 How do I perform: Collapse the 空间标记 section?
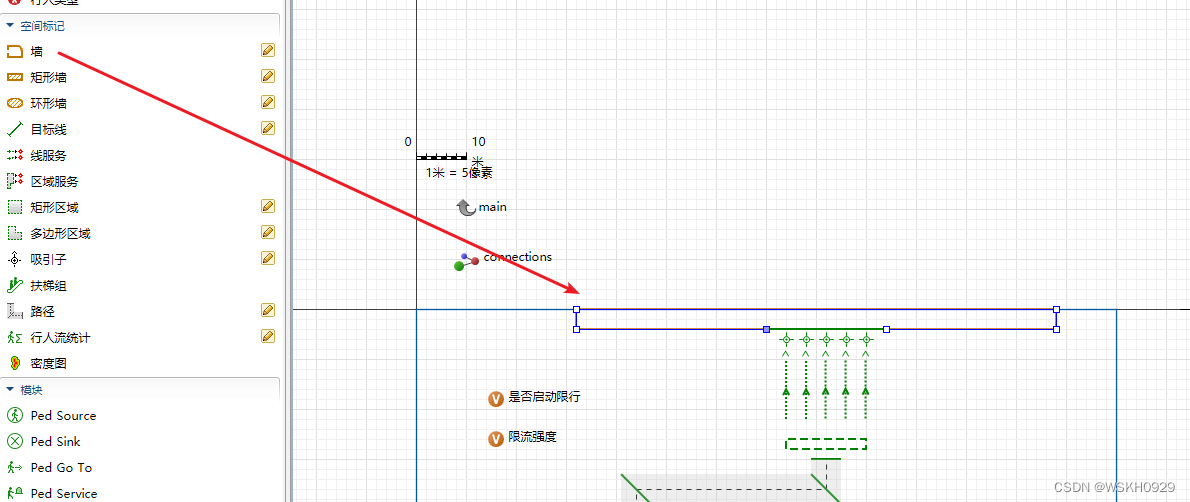pyautogui.click(x=10, y=26)
